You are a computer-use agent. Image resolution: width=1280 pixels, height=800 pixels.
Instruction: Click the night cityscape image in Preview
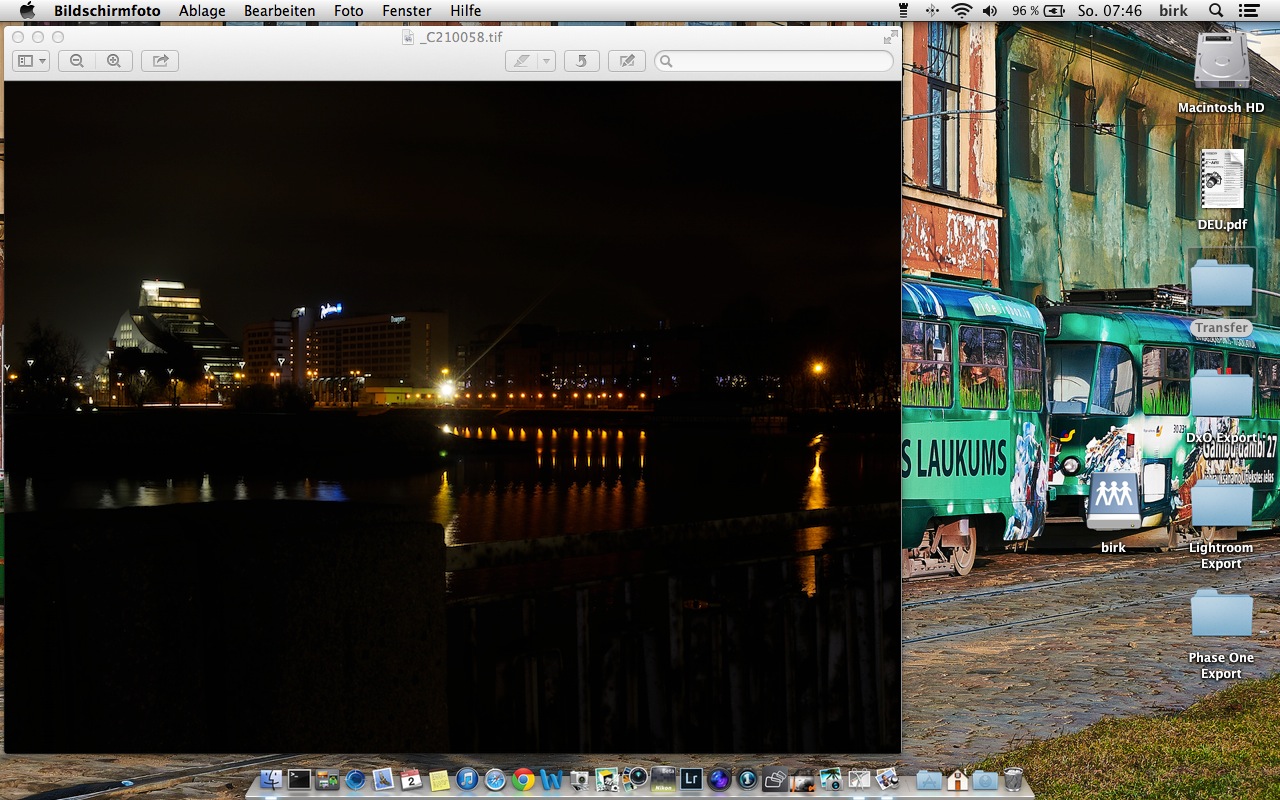tap(453, 417)
